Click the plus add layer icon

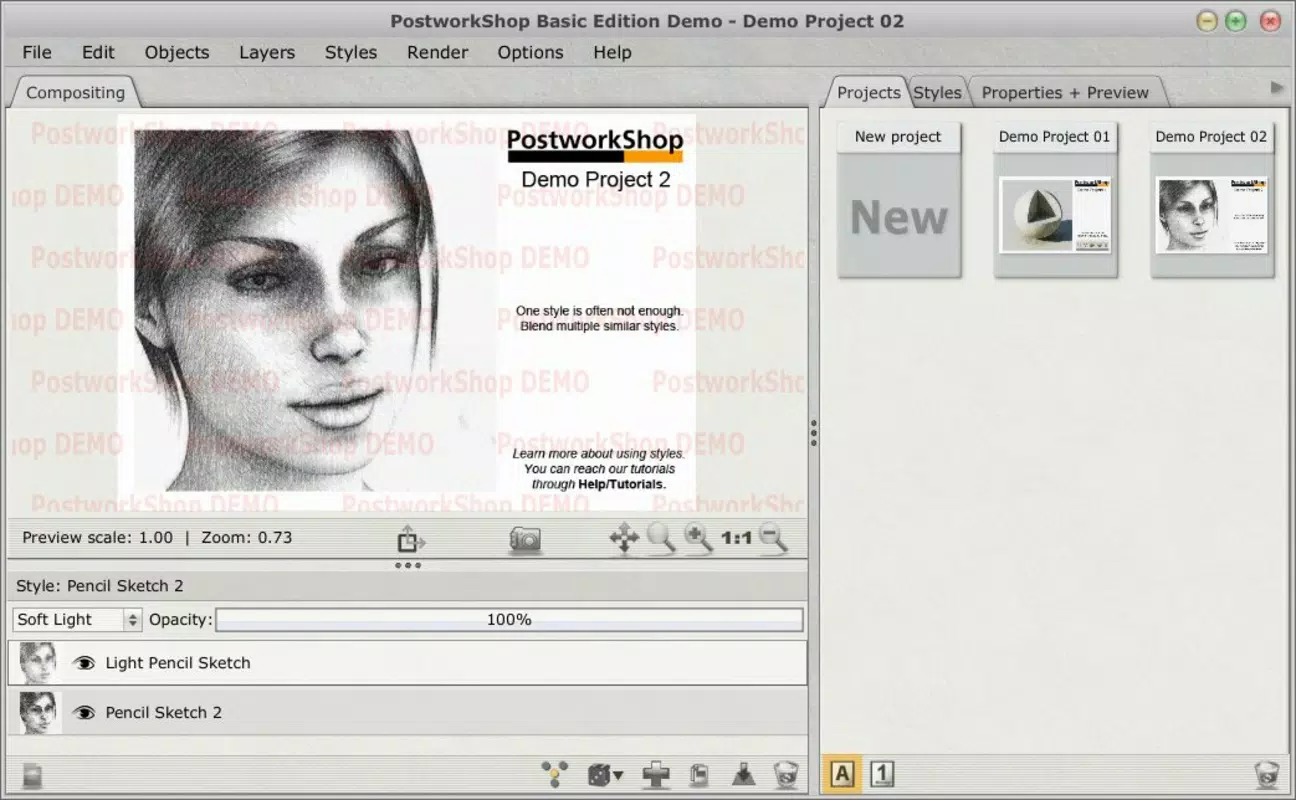[656, 775]
